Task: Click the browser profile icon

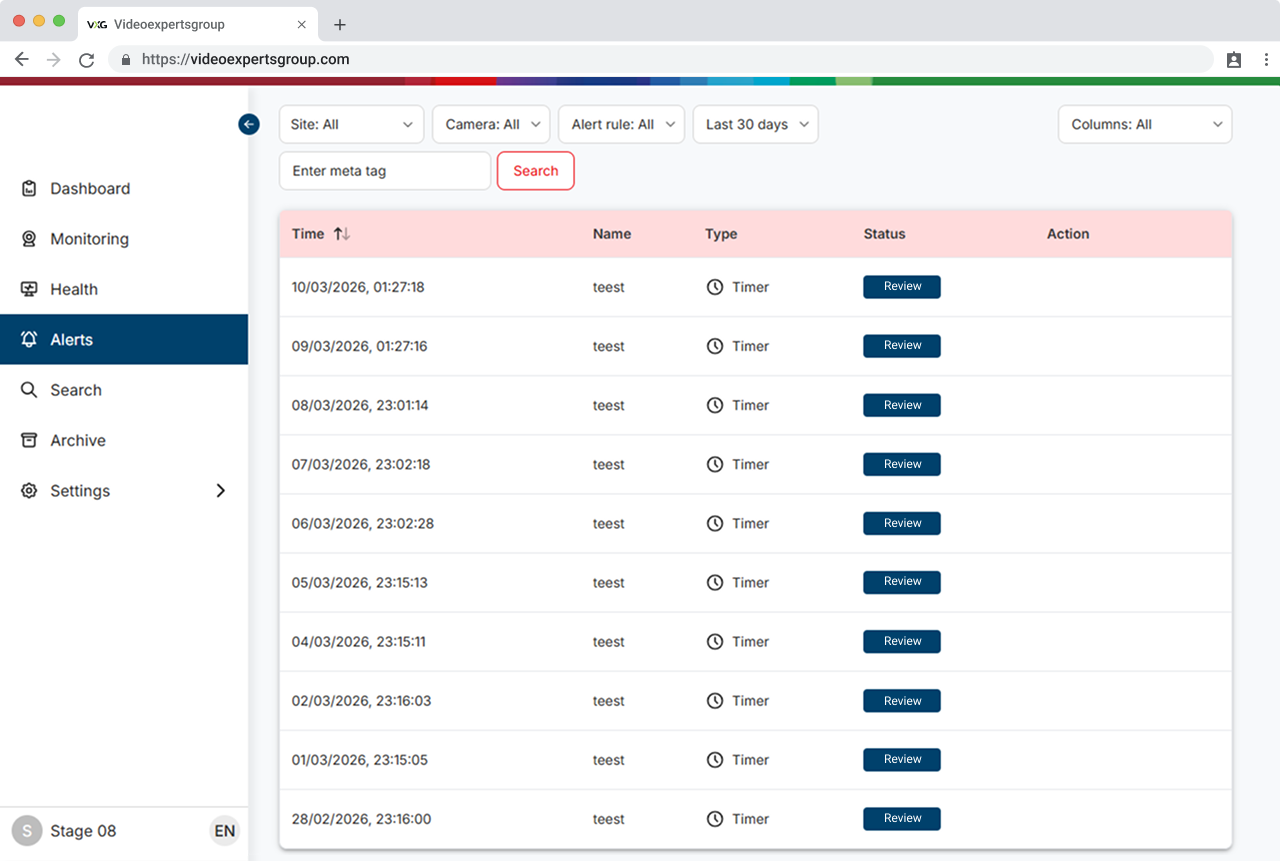Action: coord(1234,59)
